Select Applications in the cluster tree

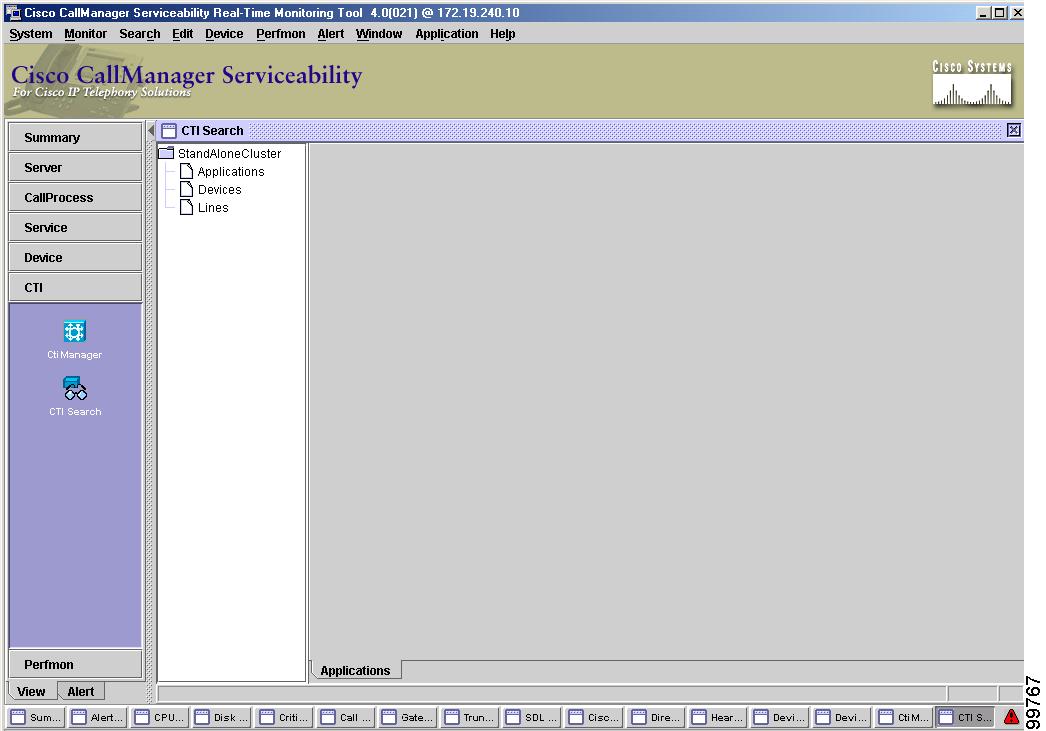click(222, 171)
